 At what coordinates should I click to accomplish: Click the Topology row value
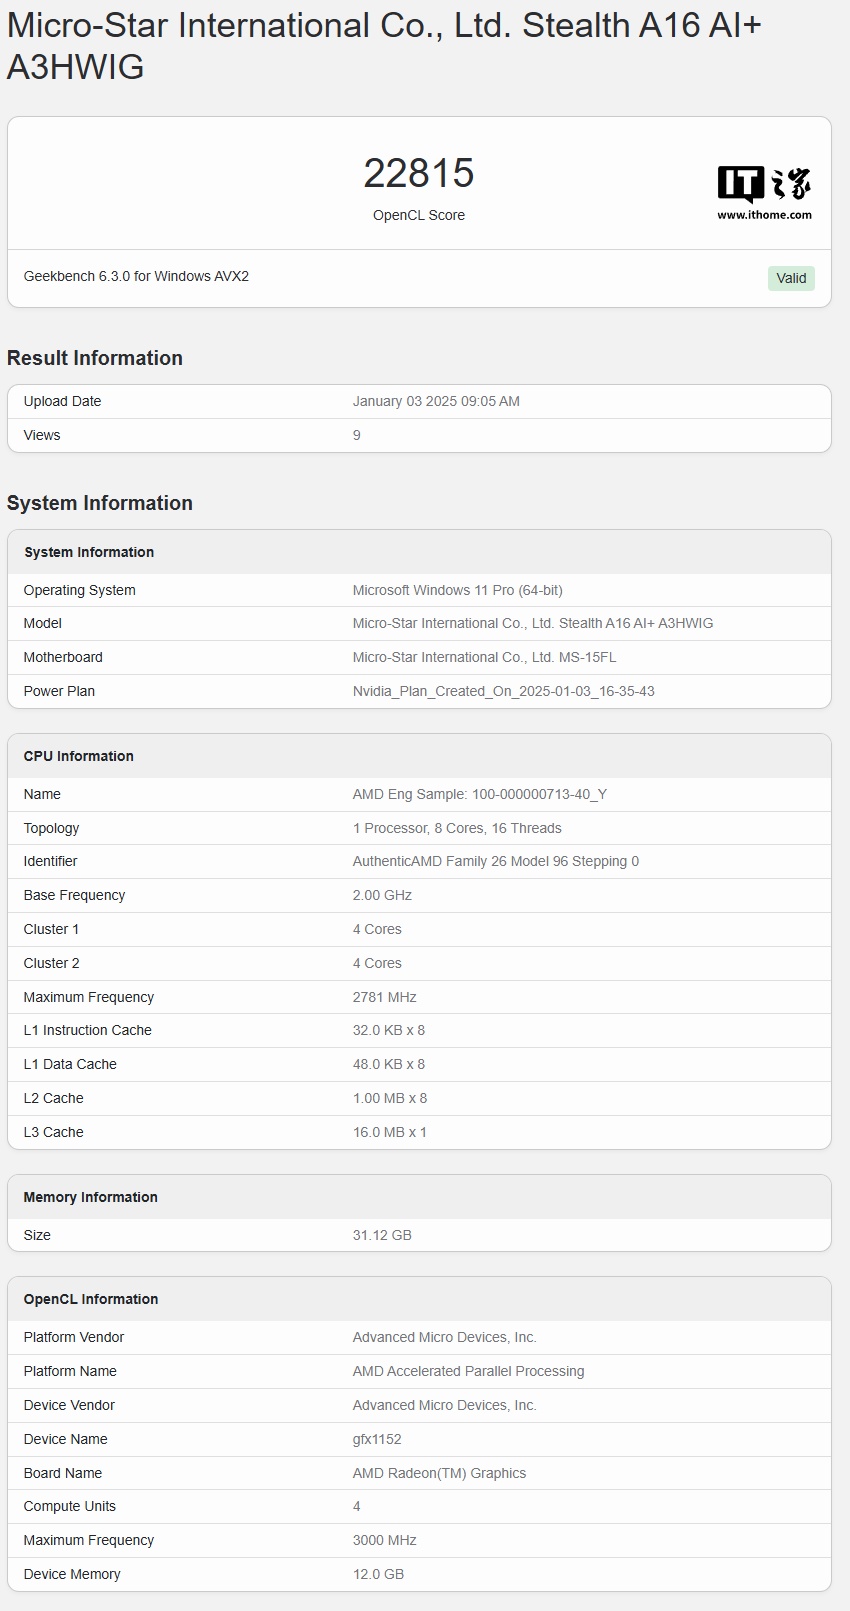(x=457, y=828)
